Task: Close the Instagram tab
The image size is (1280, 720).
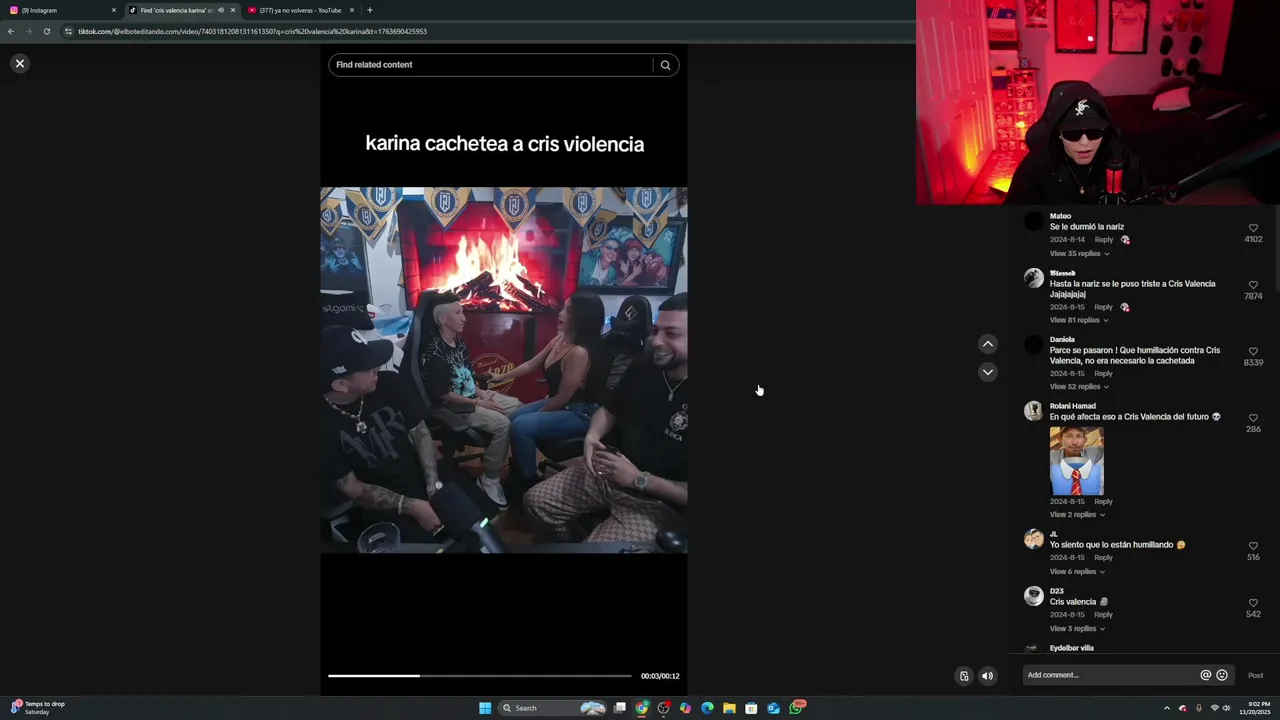Action: coord(113,10)
